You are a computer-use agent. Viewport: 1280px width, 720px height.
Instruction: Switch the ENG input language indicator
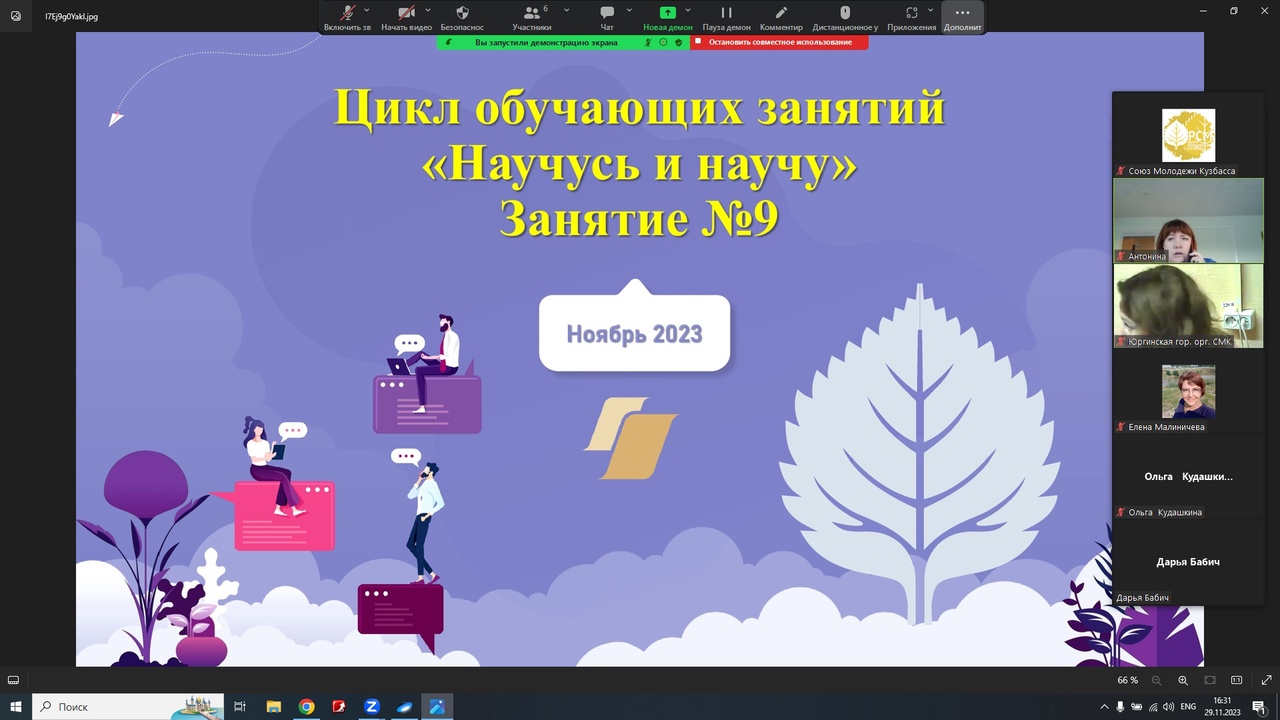pos(1189,707)
